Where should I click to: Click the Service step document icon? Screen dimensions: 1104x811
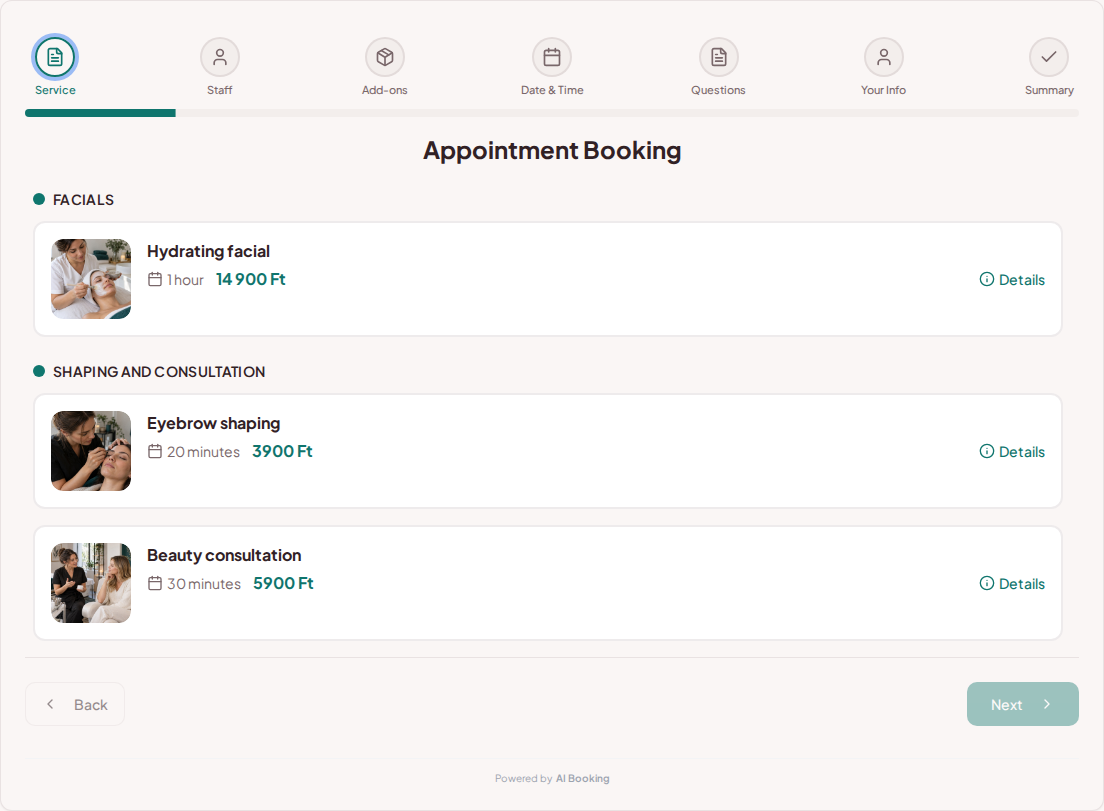point(55,57)
